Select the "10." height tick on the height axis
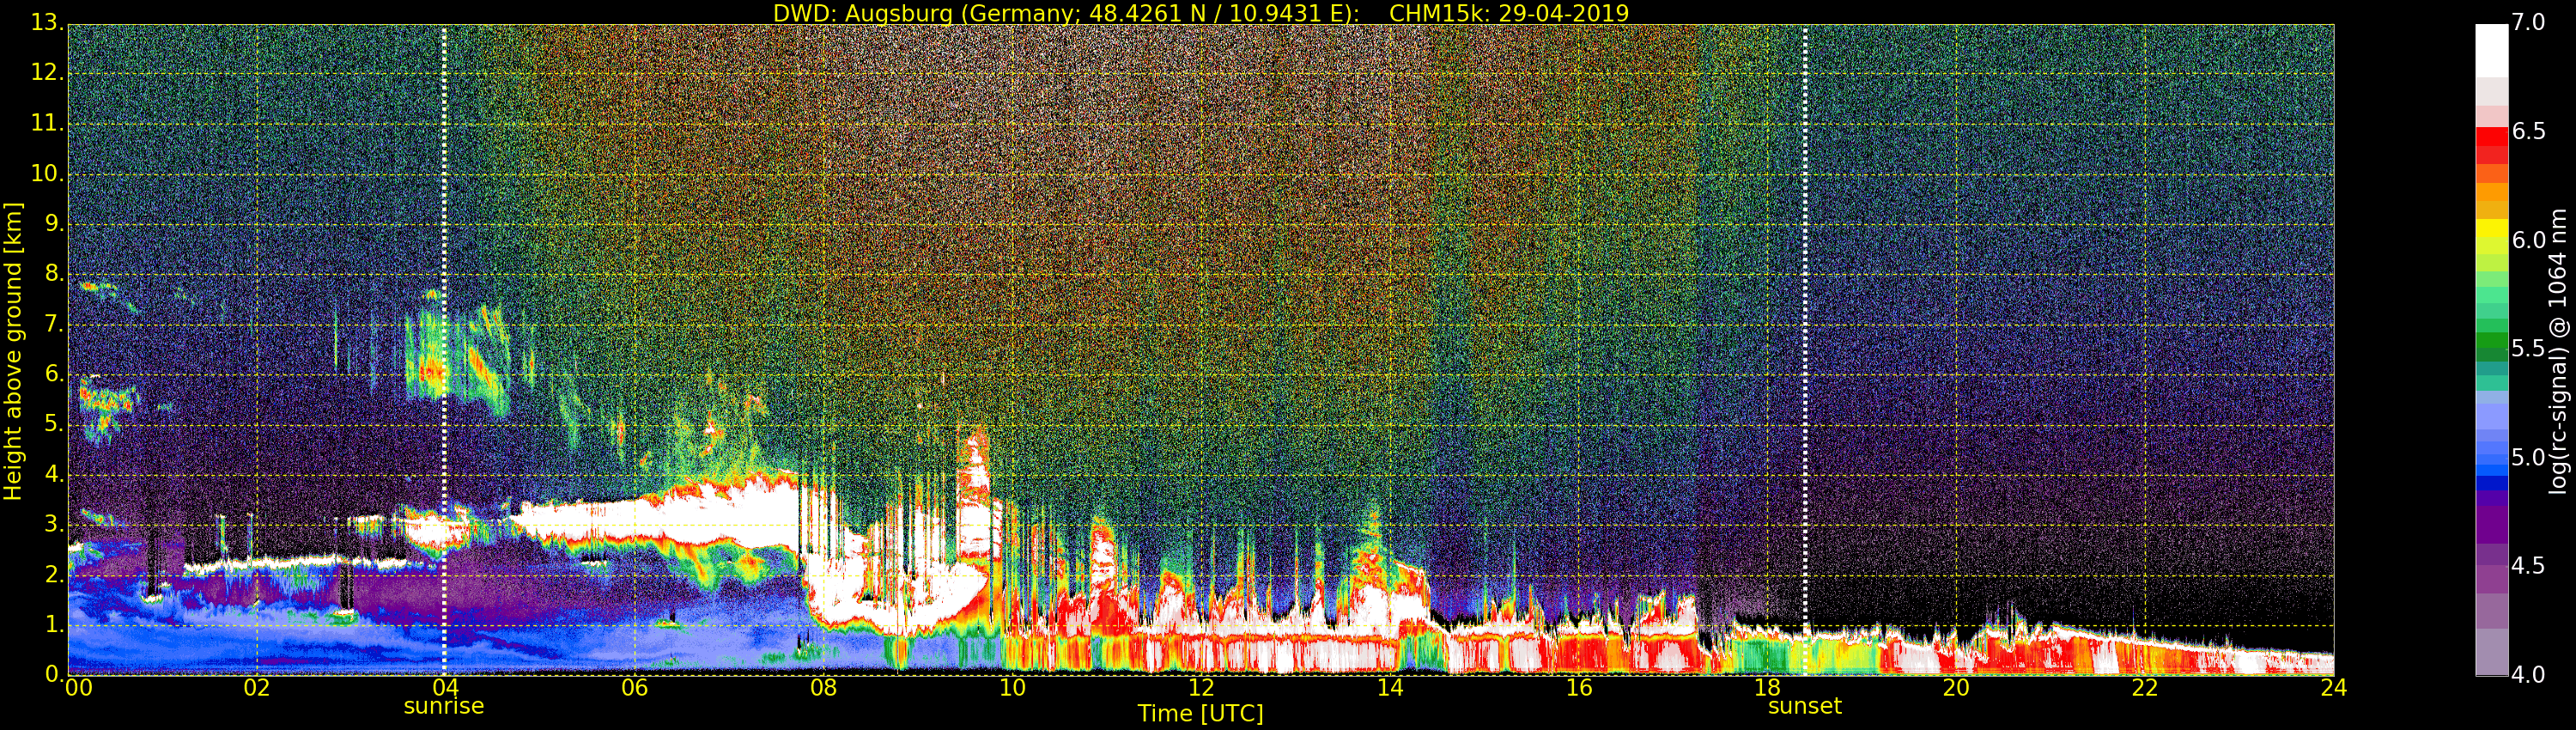The image size is (2576, 730). [47, 173]
